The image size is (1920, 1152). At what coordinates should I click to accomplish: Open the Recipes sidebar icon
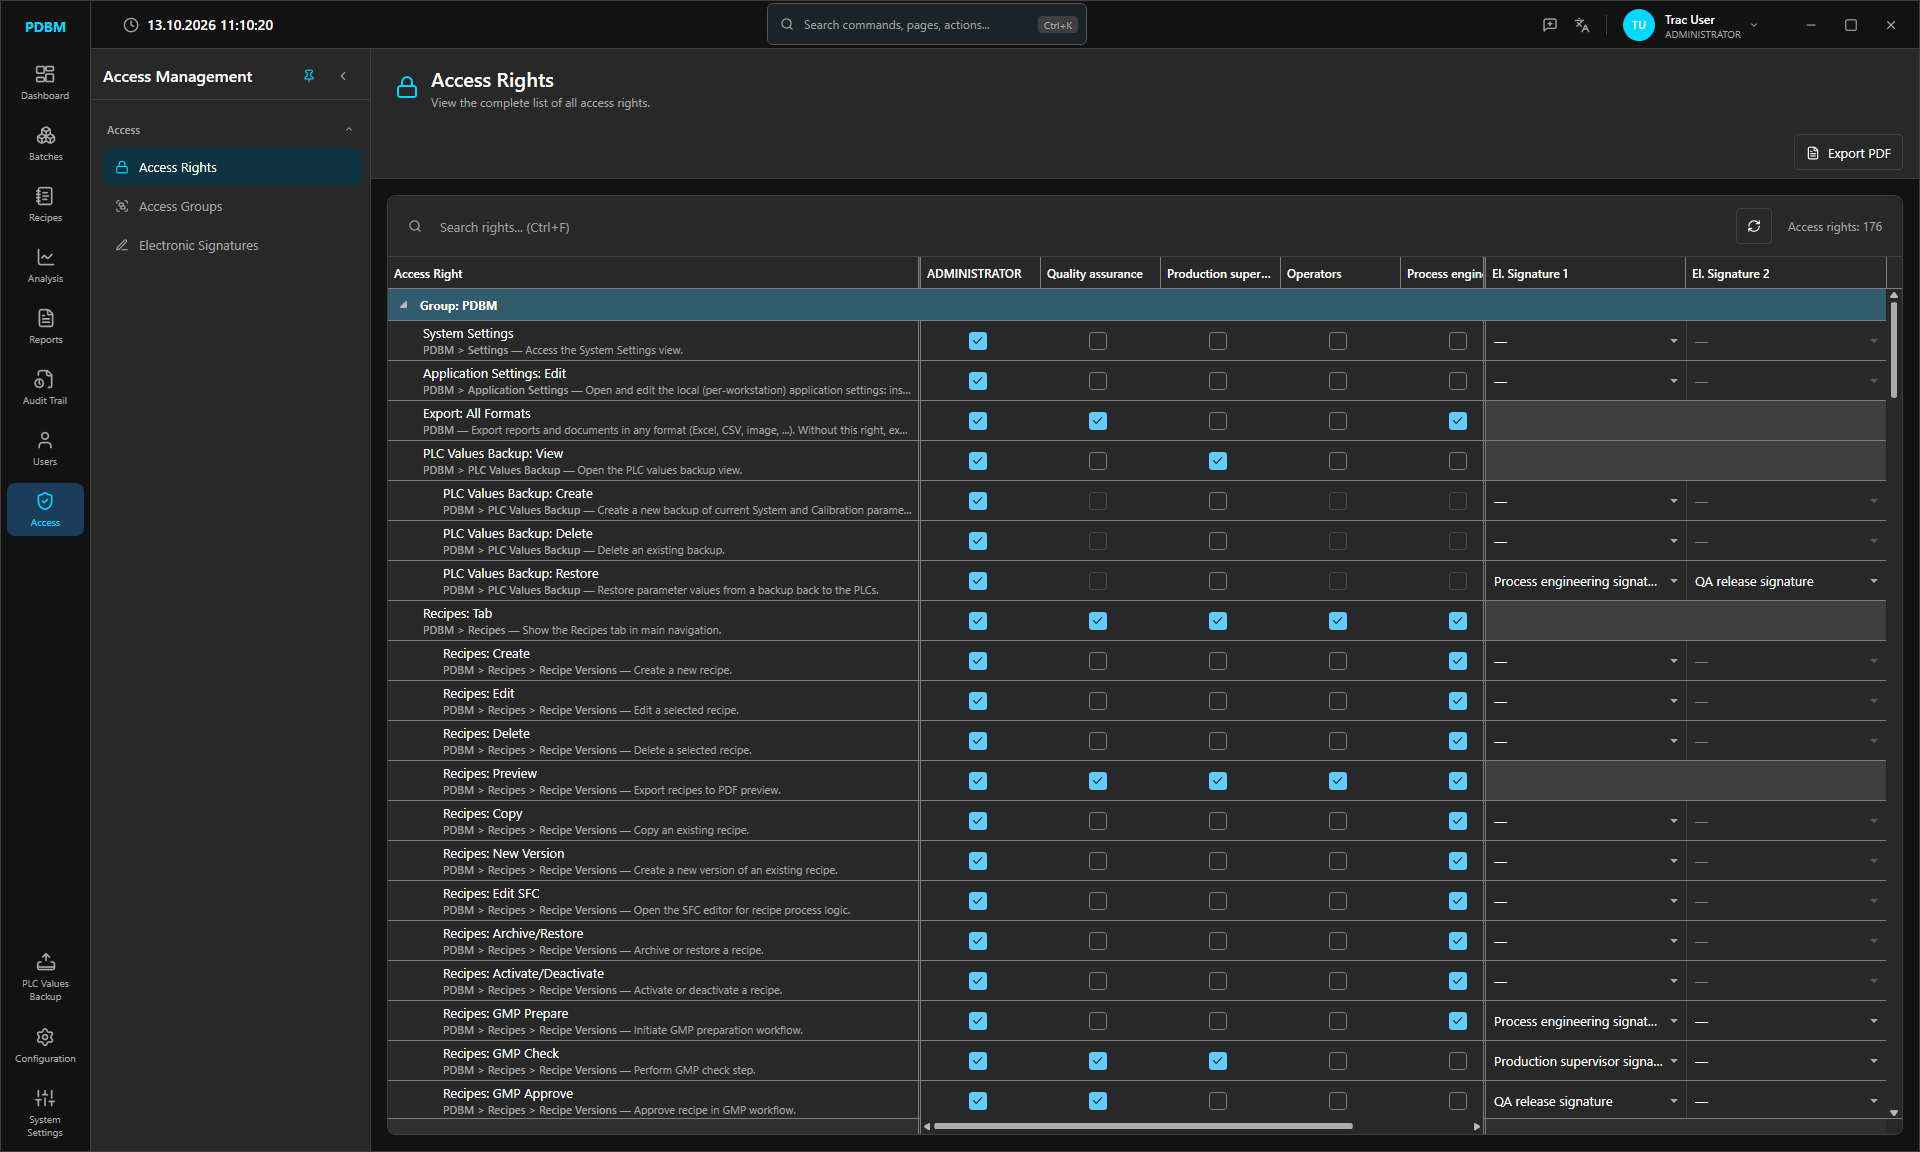point(45,204)
